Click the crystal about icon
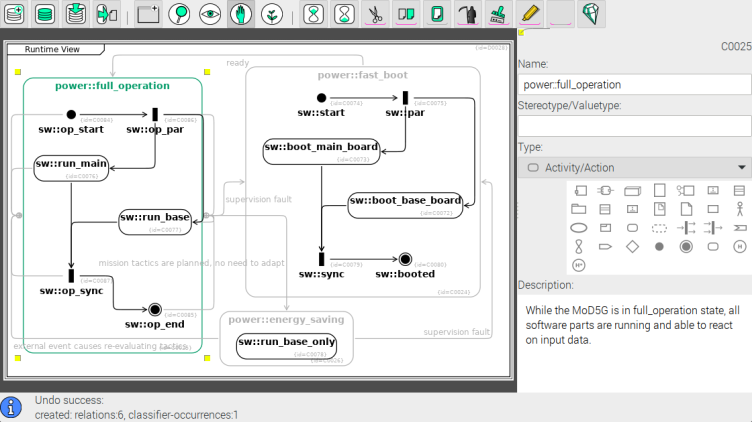The width and height of the screenshot is (752, 422). click(592, 14)
